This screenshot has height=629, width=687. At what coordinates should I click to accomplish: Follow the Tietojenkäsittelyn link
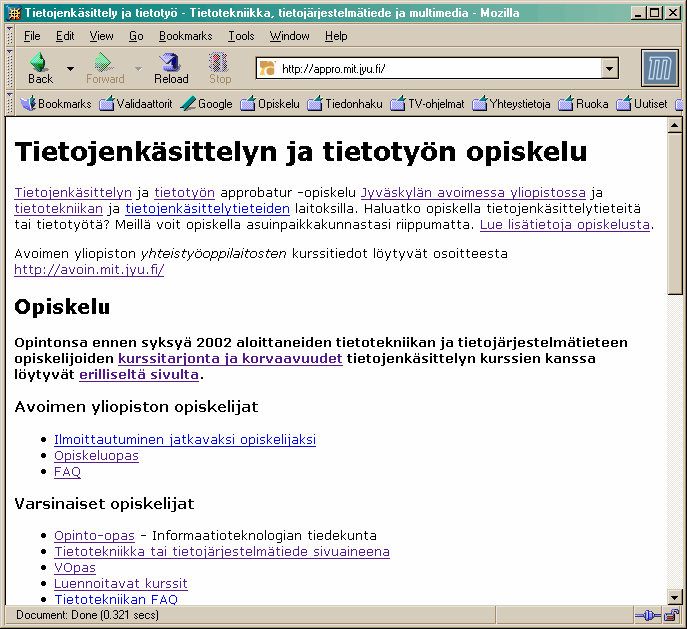point(73,193)
